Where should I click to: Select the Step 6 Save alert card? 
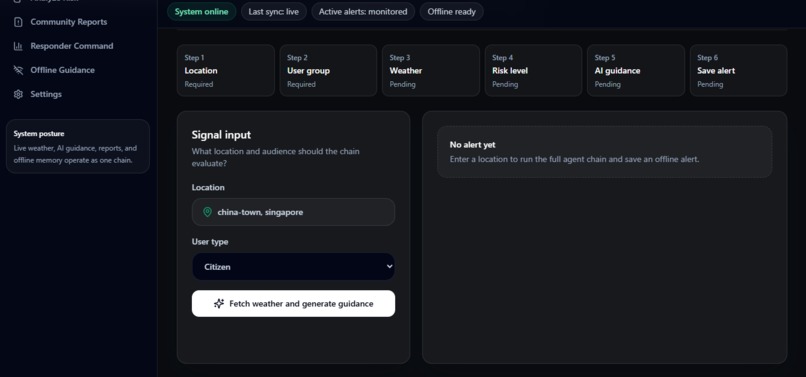click(x=738, y=70)
